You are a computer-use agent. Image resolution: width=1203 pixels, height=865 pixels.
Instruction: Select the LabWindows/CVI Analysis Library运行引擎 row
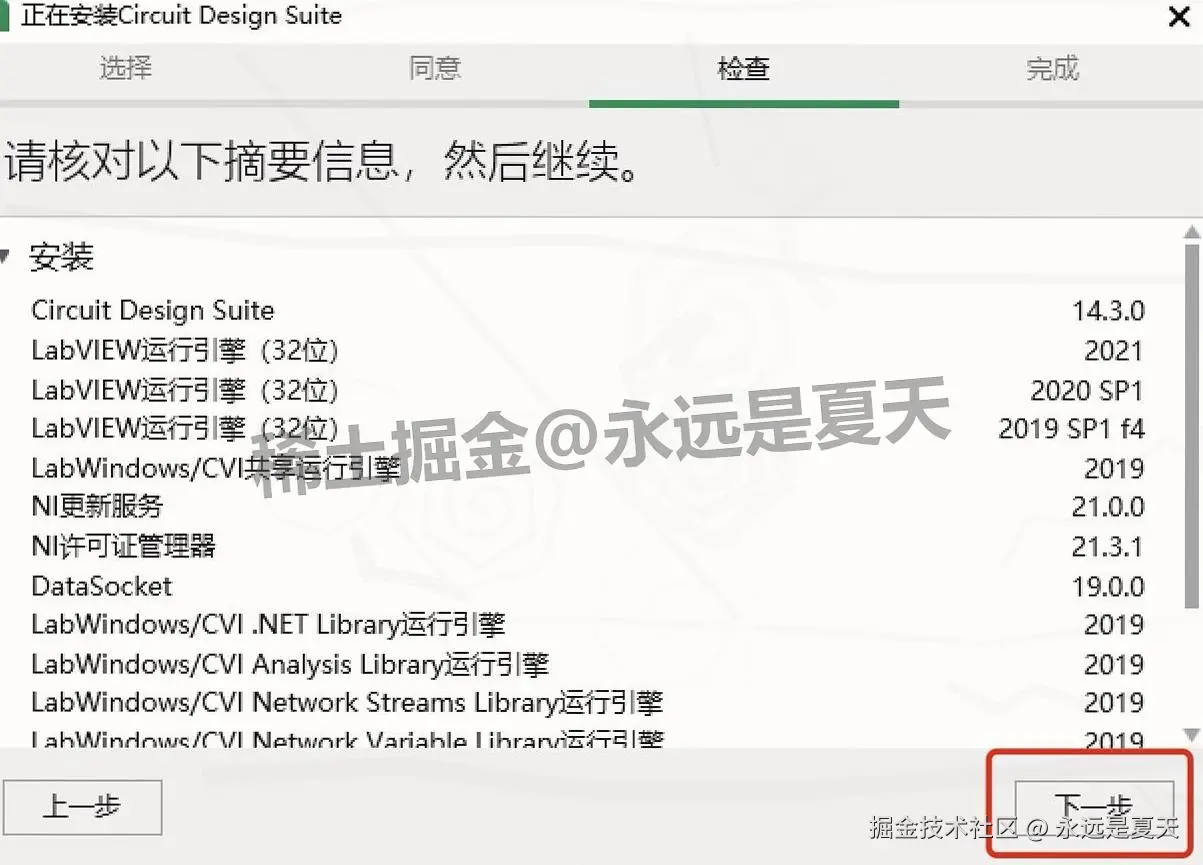588,665
